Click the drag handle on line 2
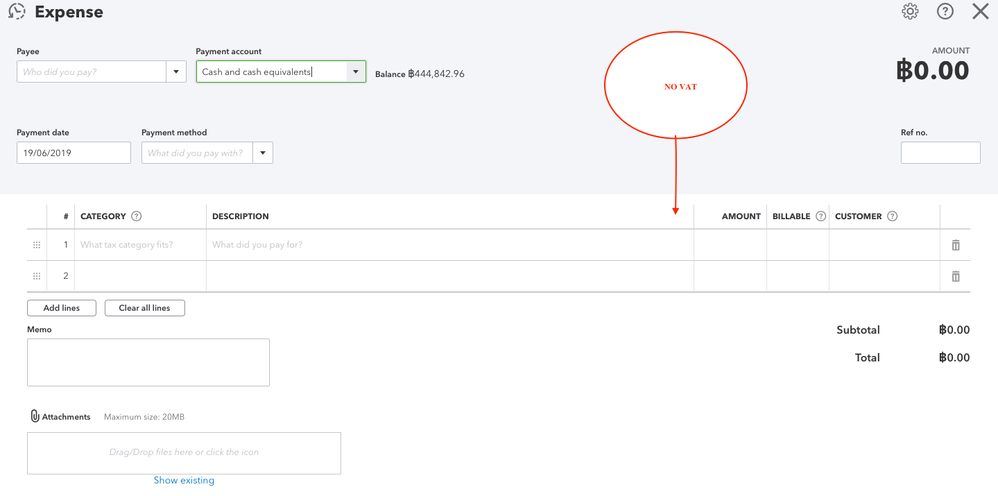The width and height of the screenshot is (998, 496). click(37, 276)
